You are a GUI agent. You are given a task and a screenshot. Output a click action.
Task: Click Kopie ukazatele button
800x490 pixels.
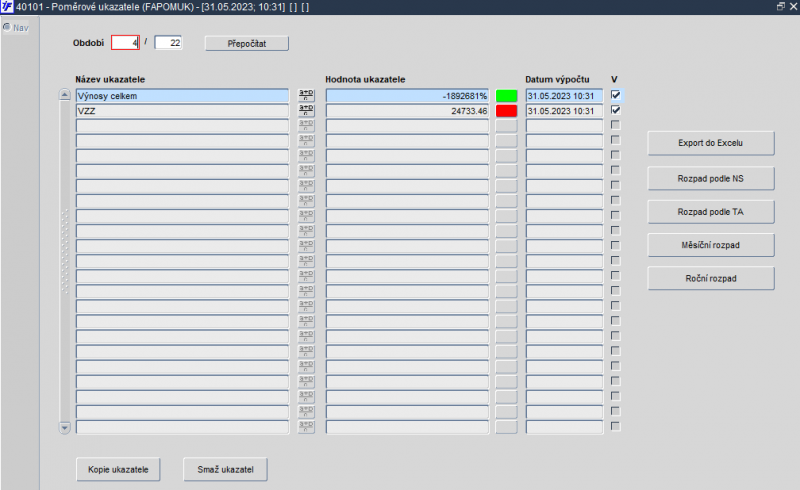[x=118, y=470]
